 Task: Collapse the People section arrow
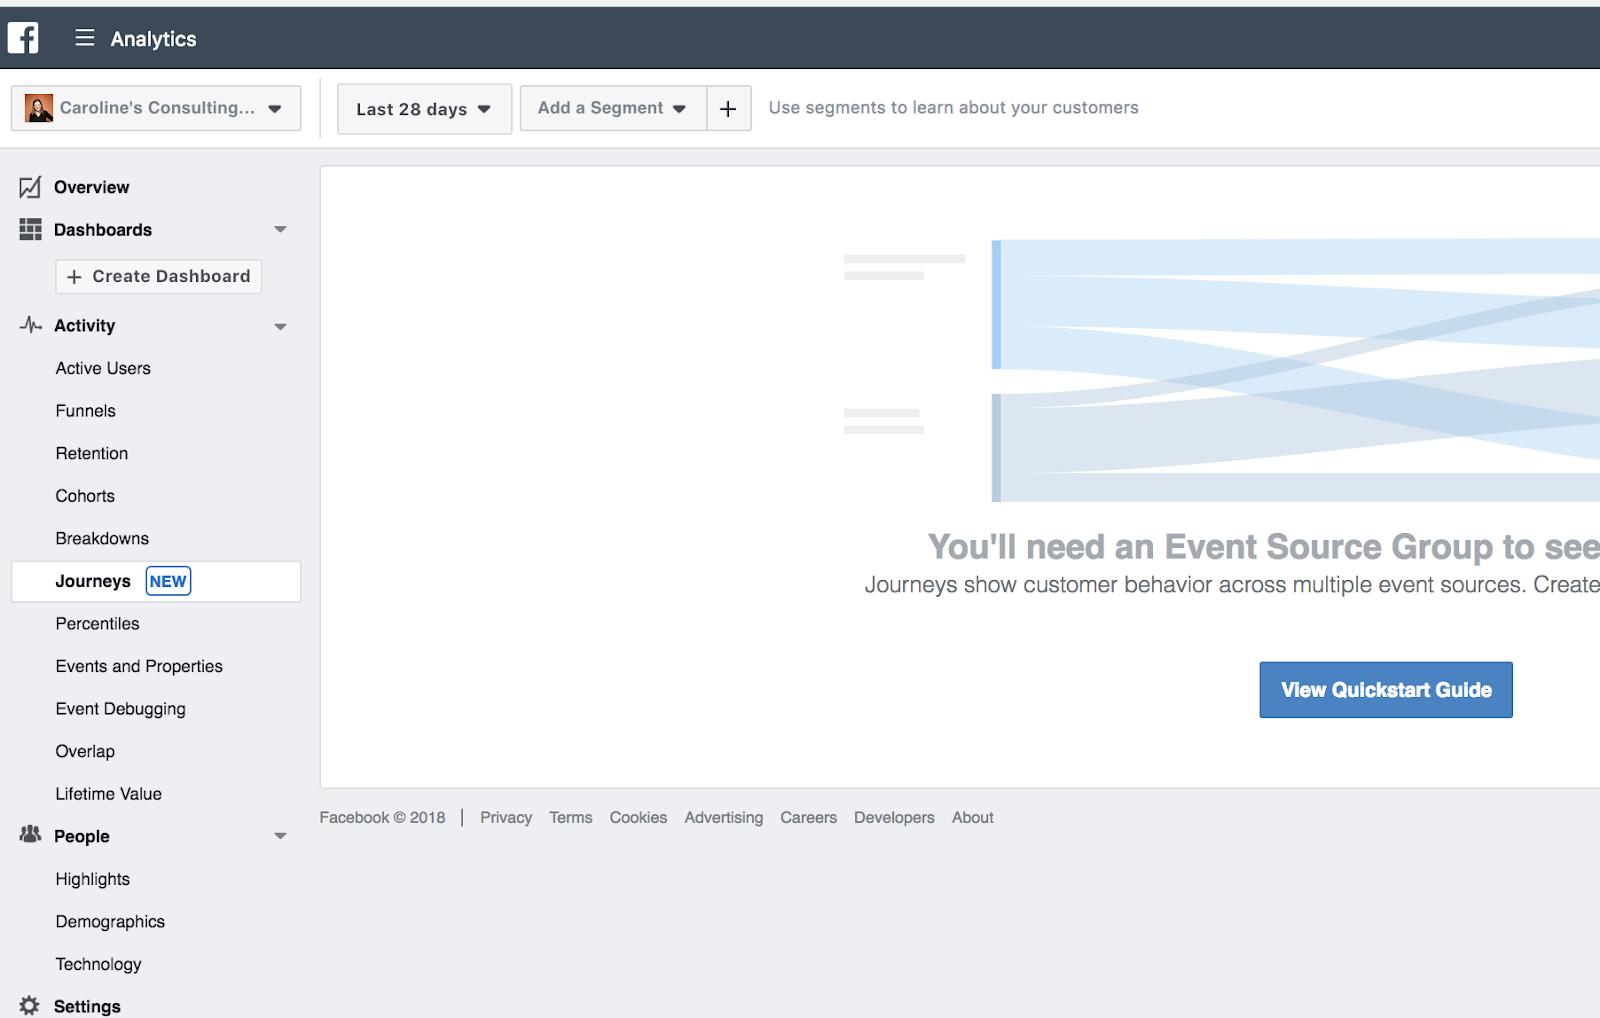[281, 836]
